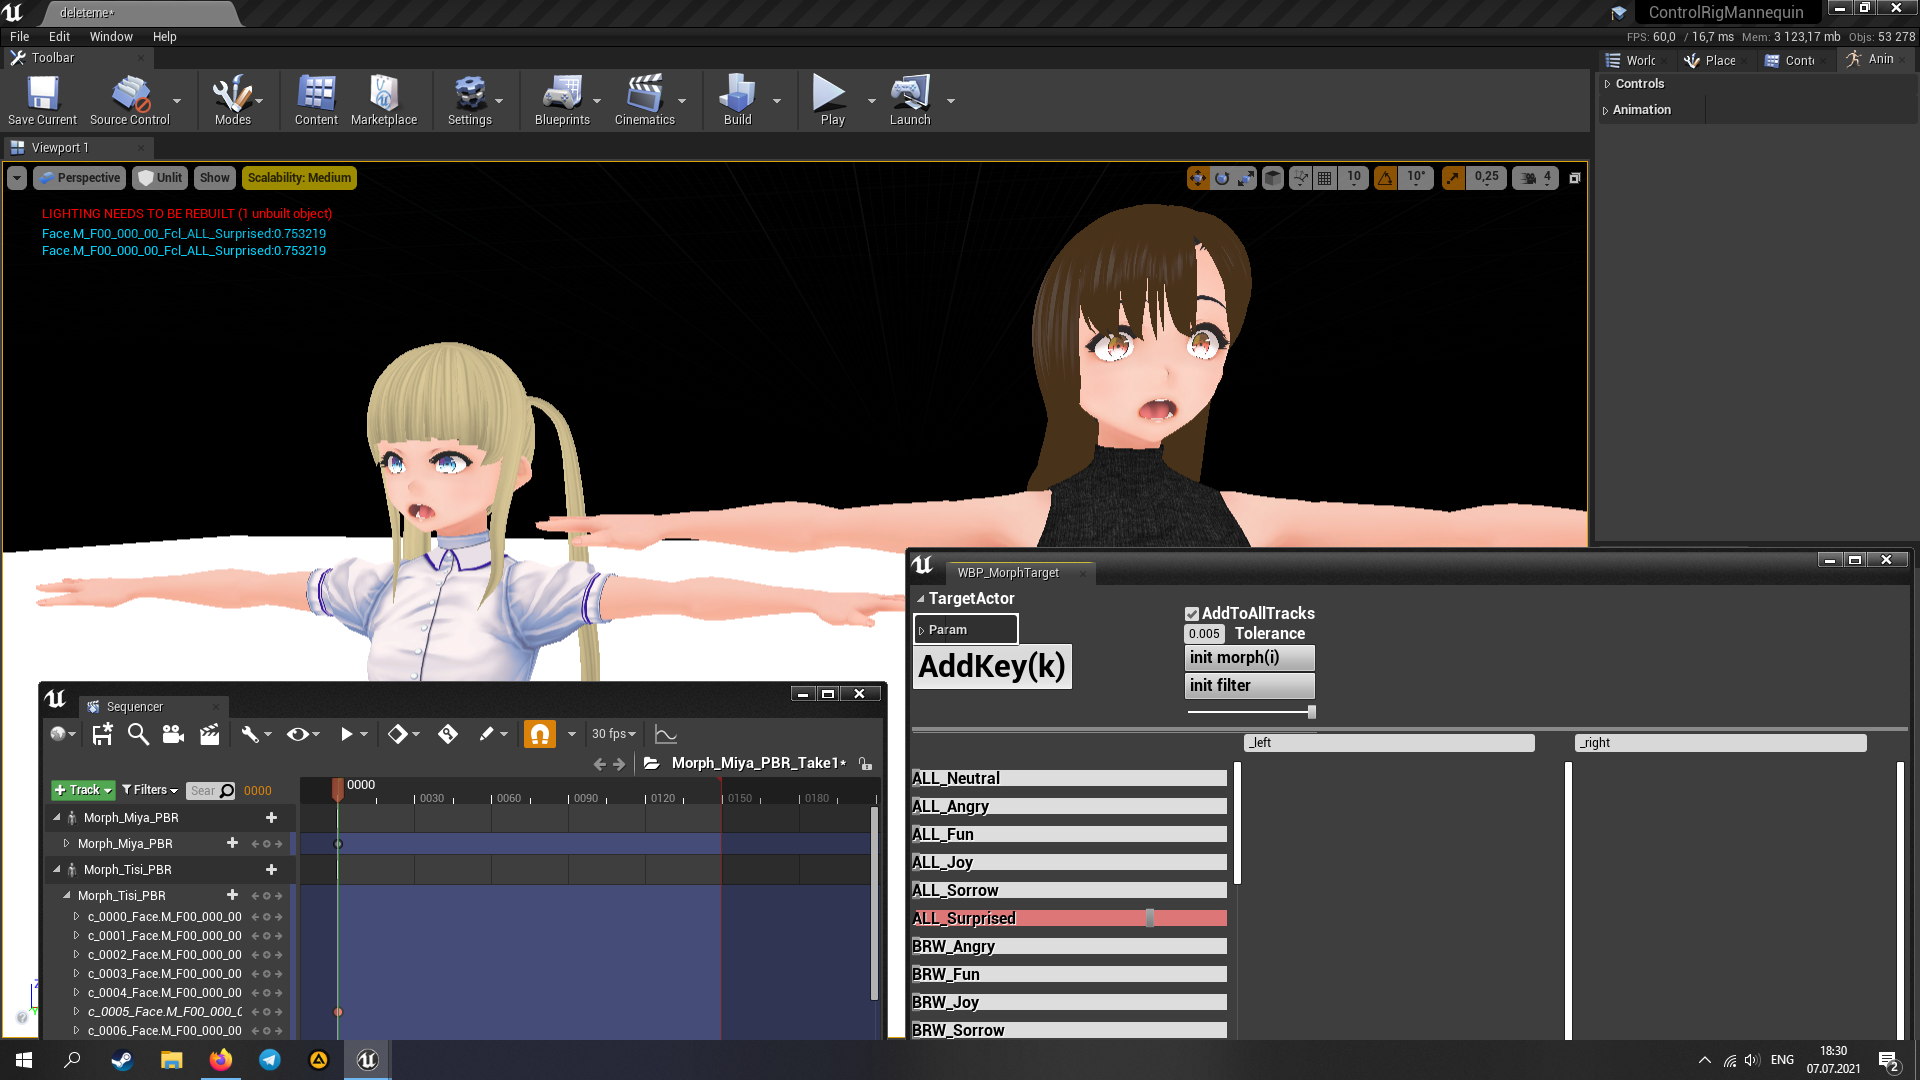Click the init filter button
The height and width of the screenshot is (1080, 1920).
[x=1249, y=686]
